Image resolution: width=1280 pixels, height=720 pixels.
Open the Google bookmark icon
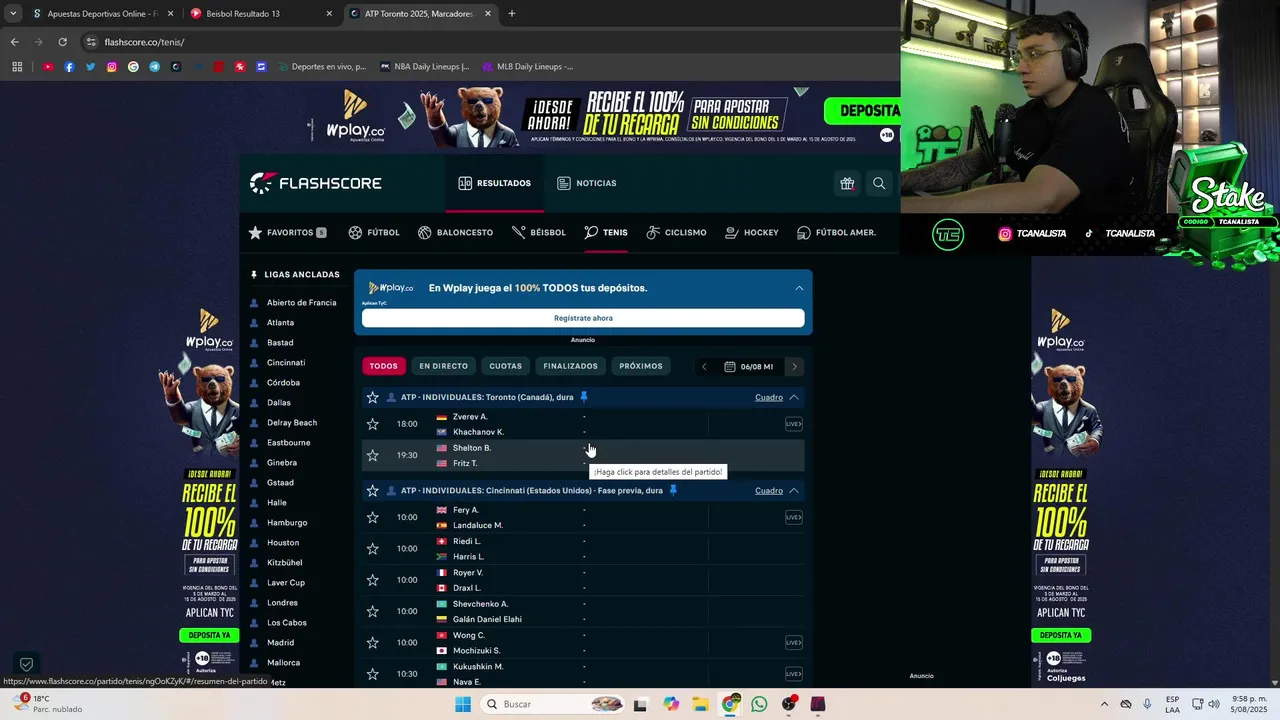coord(133,67)
